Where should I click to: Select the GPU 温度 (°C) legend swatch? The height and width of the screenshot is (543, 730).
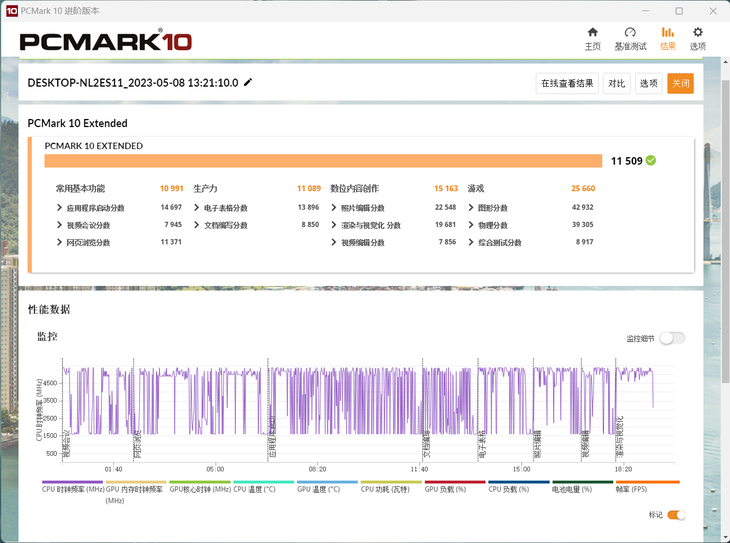tap(327, 482)
